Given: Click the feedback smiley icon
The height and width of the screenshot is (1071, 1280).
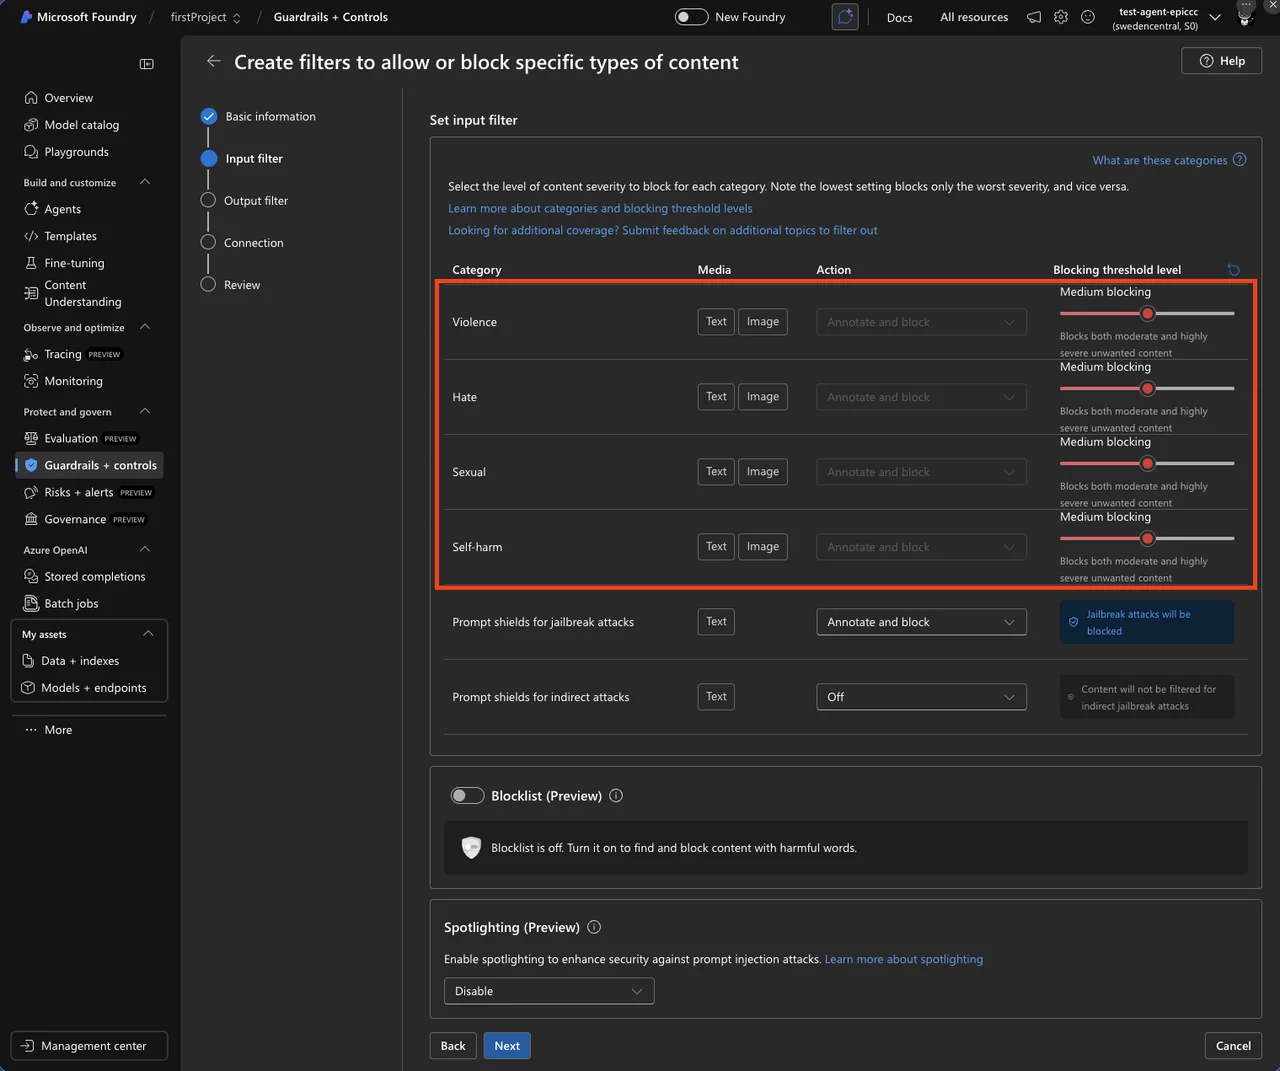Looking at the screenshot, I should (1088, 17).
